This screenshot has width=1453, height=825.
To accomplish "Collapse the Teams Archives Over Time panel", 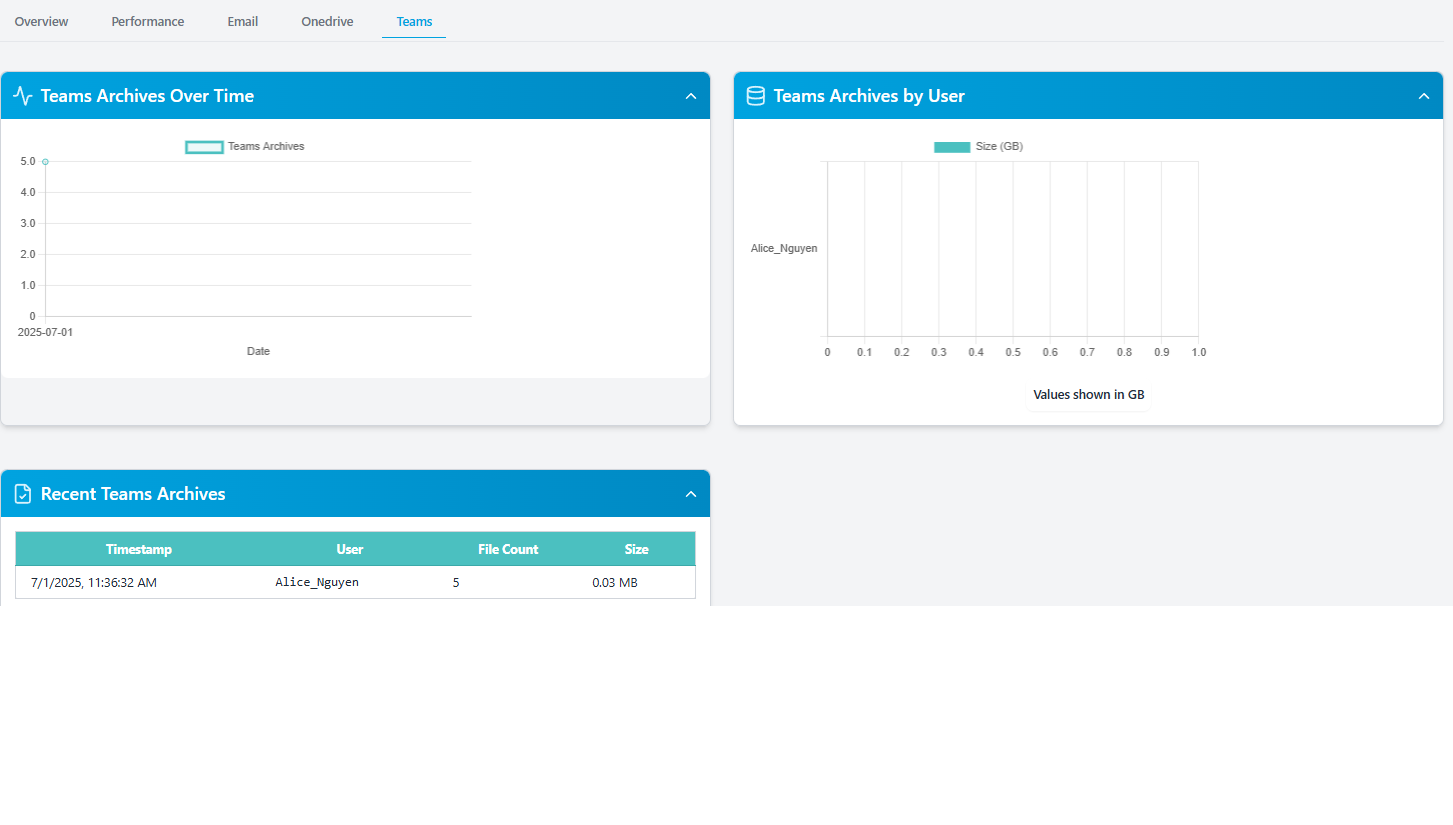I will pos(690,96).
